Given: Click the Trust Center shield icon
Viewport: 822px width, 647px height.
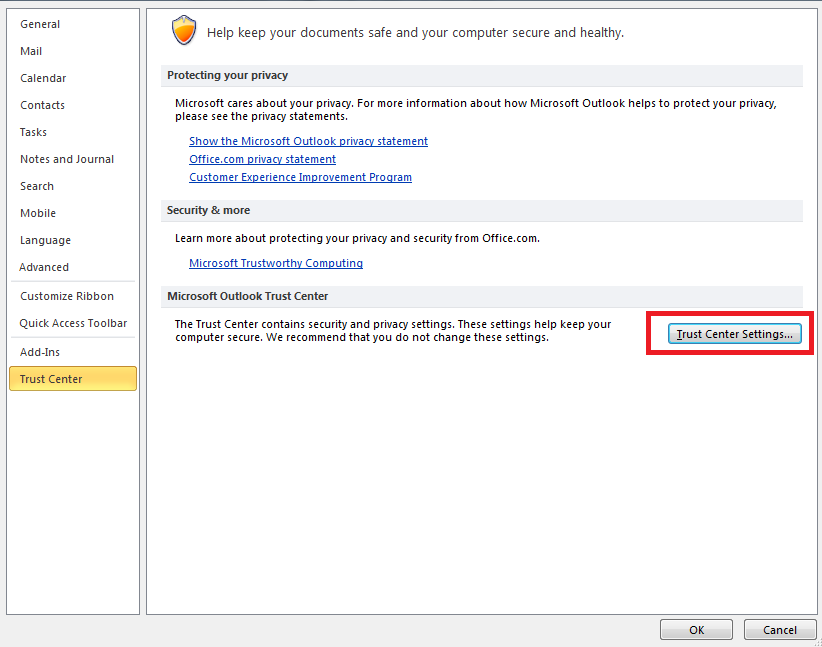Looking at the screenshot, I should click(184, 31).
